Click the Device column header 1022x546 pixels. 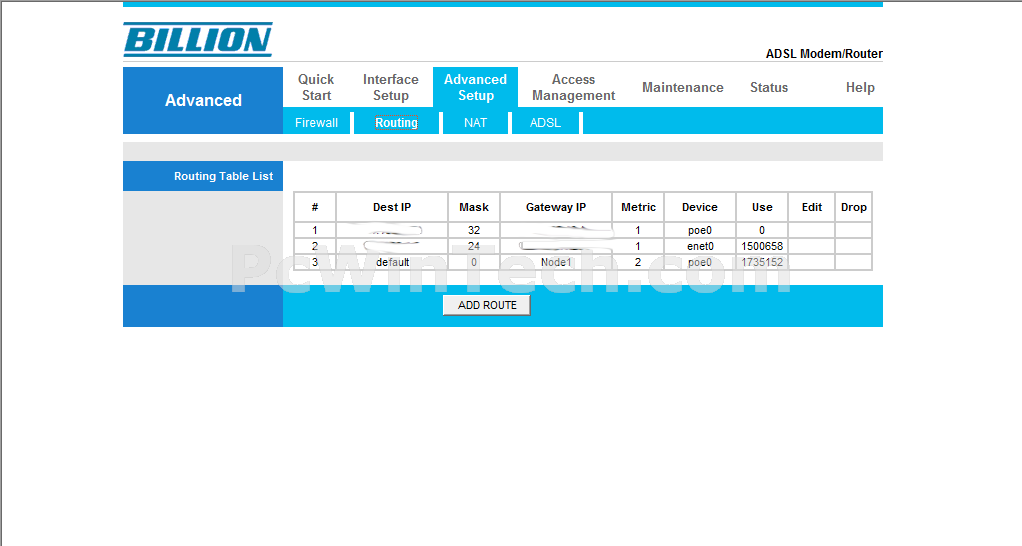click(x=699, y=207)
